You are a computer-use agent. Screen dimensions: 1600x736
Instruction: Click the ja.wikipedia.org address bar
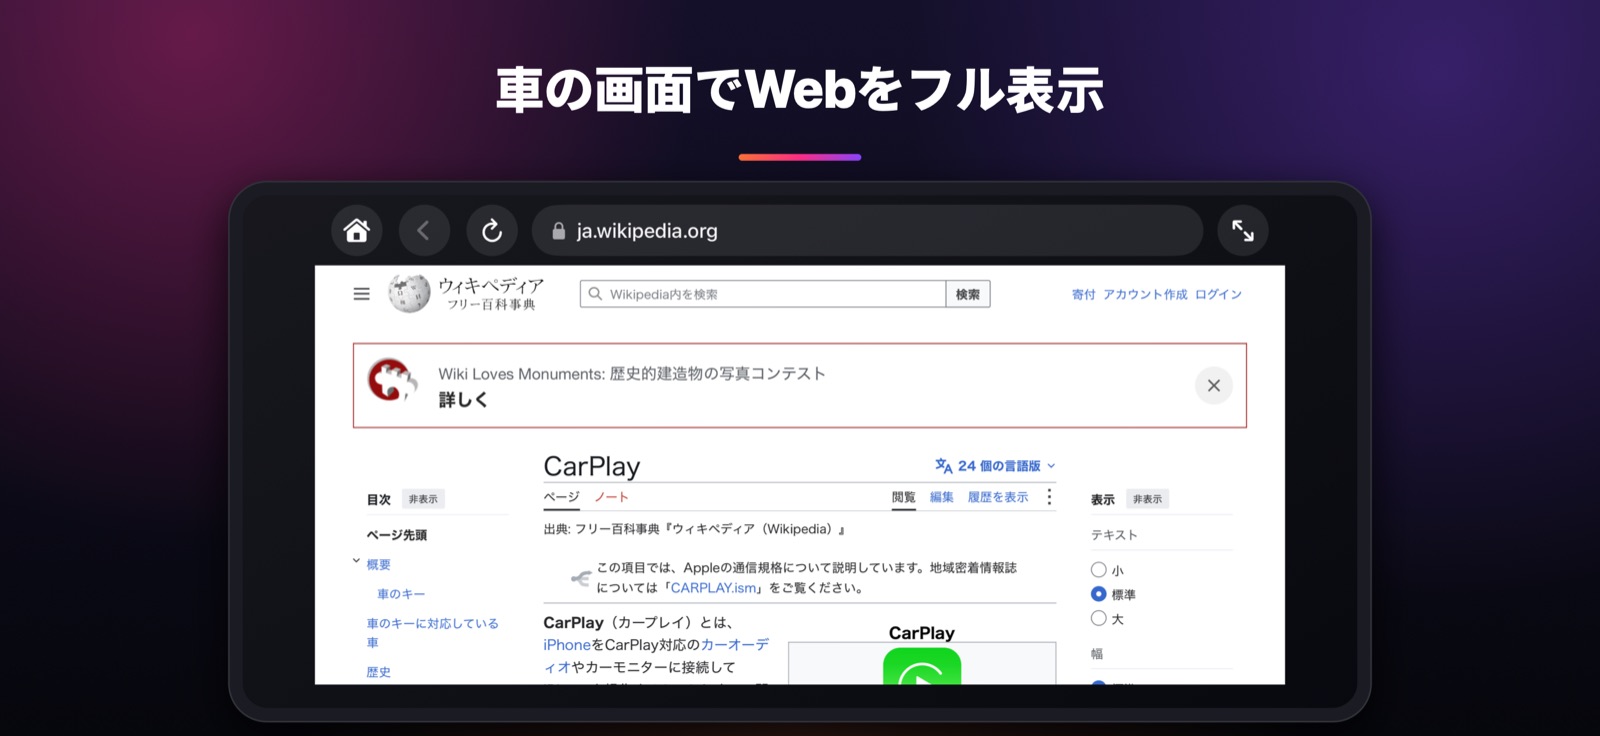[867, 231]
